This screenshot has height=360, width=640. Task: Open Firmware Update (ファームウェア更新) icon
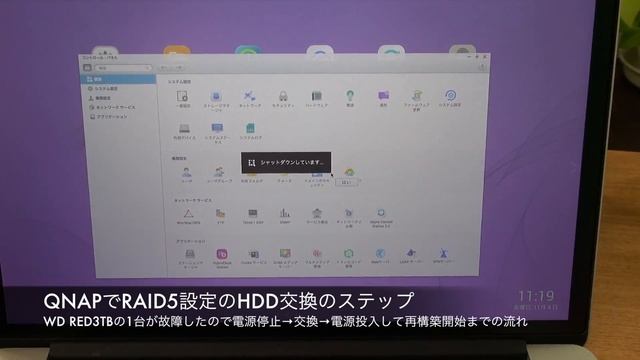(x=417, y=96)
